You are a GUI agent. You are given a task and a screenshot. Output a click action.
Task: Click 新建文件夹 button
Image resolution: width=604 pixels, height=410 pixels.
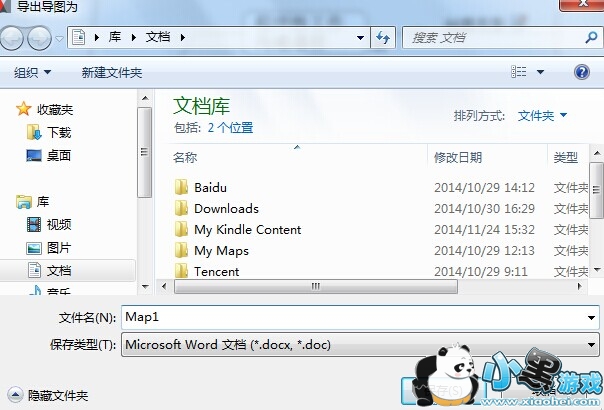[112, 72]
